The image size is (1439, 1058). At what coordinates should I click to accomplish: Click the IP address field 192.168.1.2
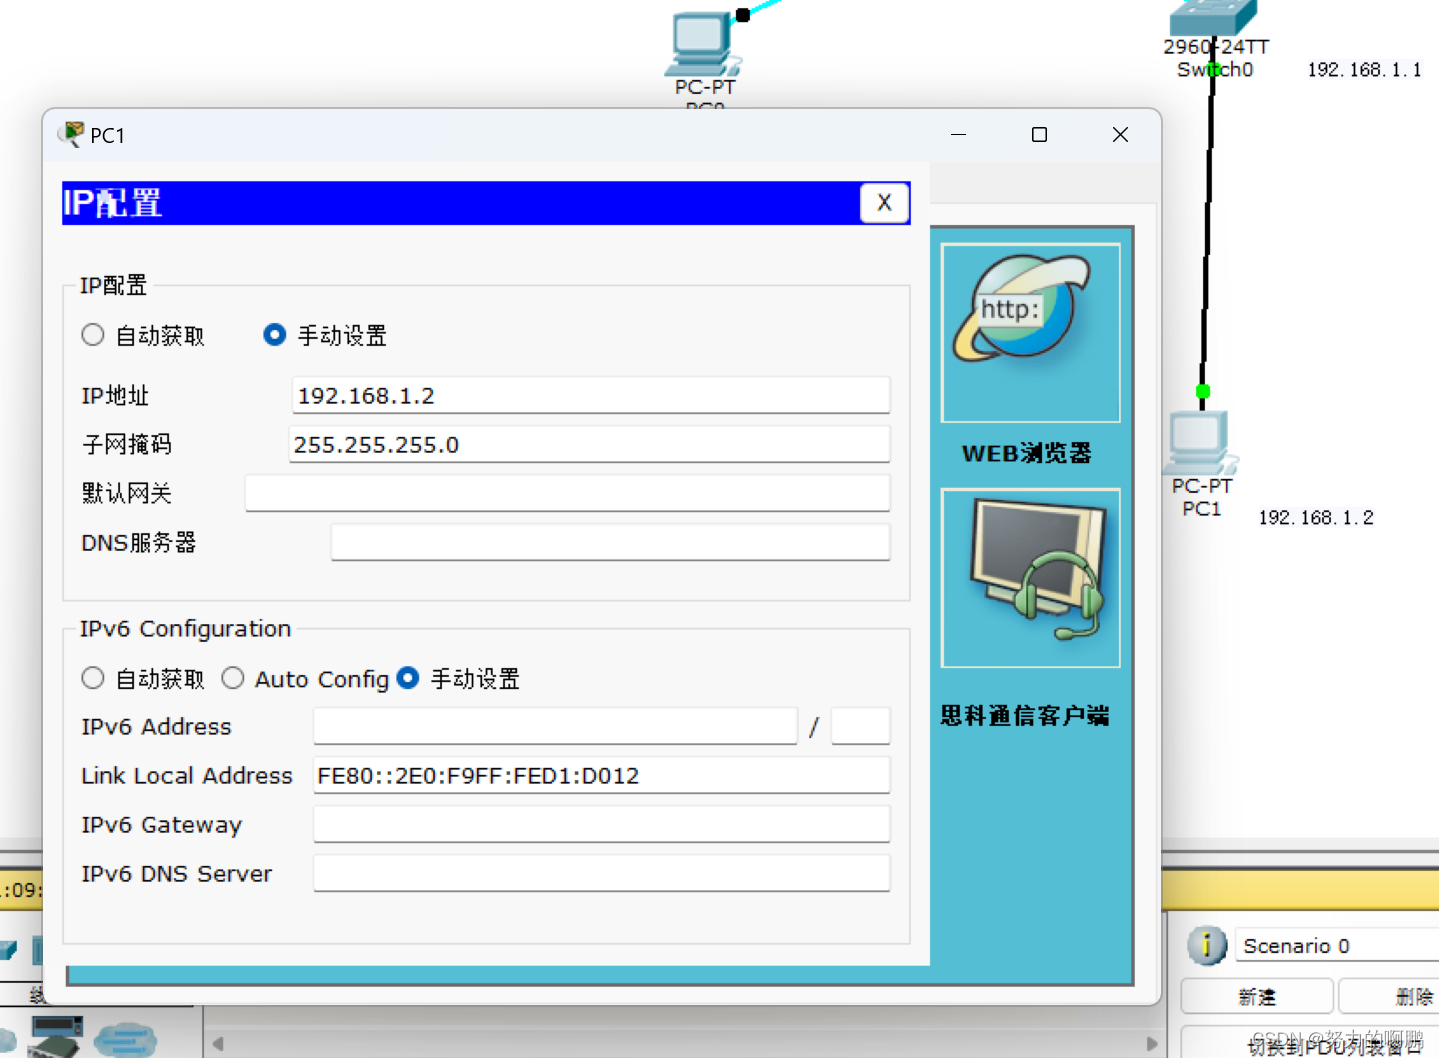[590, 395]
